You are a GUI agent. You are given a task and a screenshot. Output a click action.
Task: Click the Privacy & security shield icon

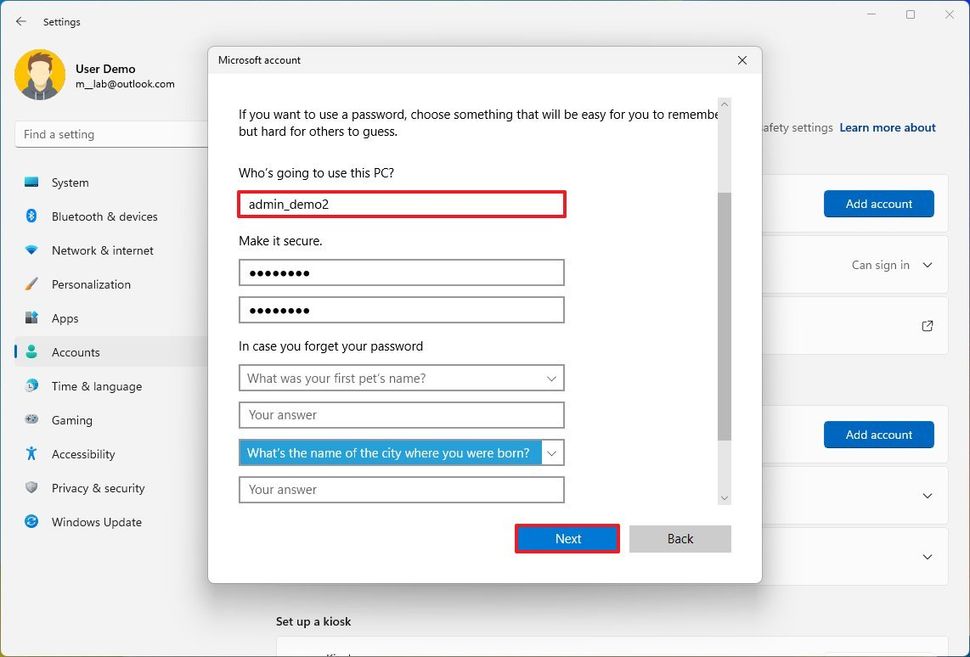pos(32,489)
